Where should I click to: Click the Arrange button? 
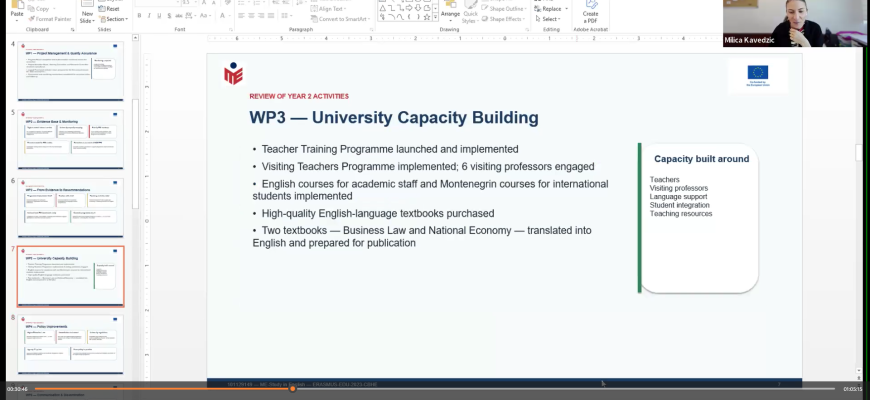pos(450,11)
